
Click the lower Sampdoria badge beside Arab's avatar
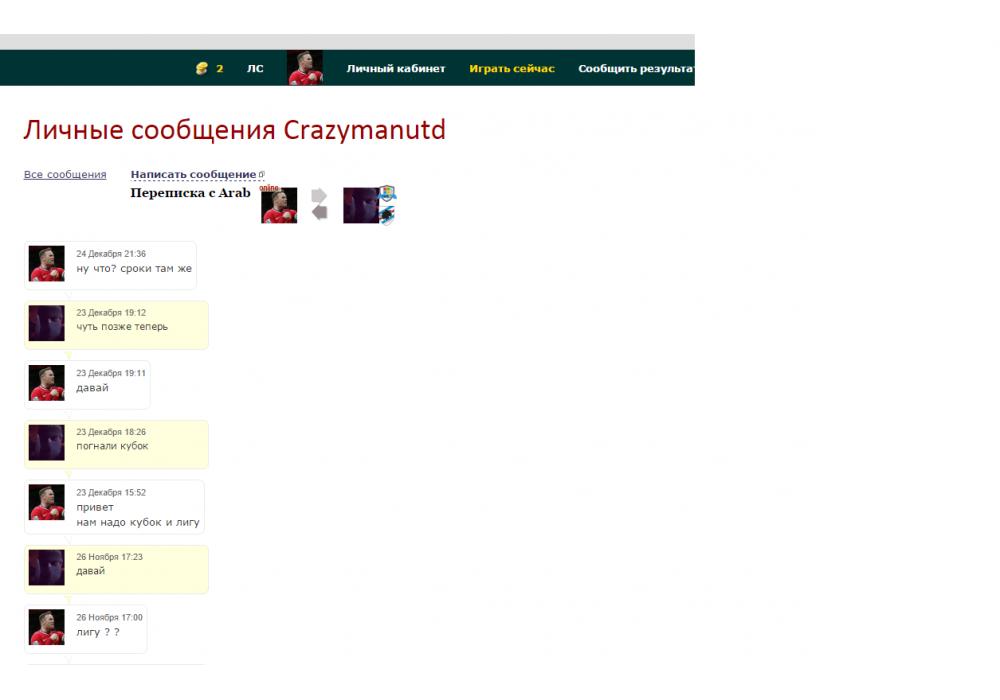386,214
